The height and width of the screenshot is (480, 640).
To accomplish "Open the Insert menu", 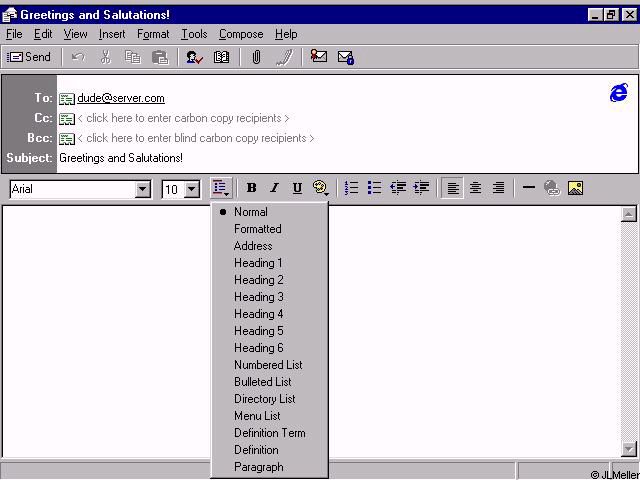I will point(112,34).
